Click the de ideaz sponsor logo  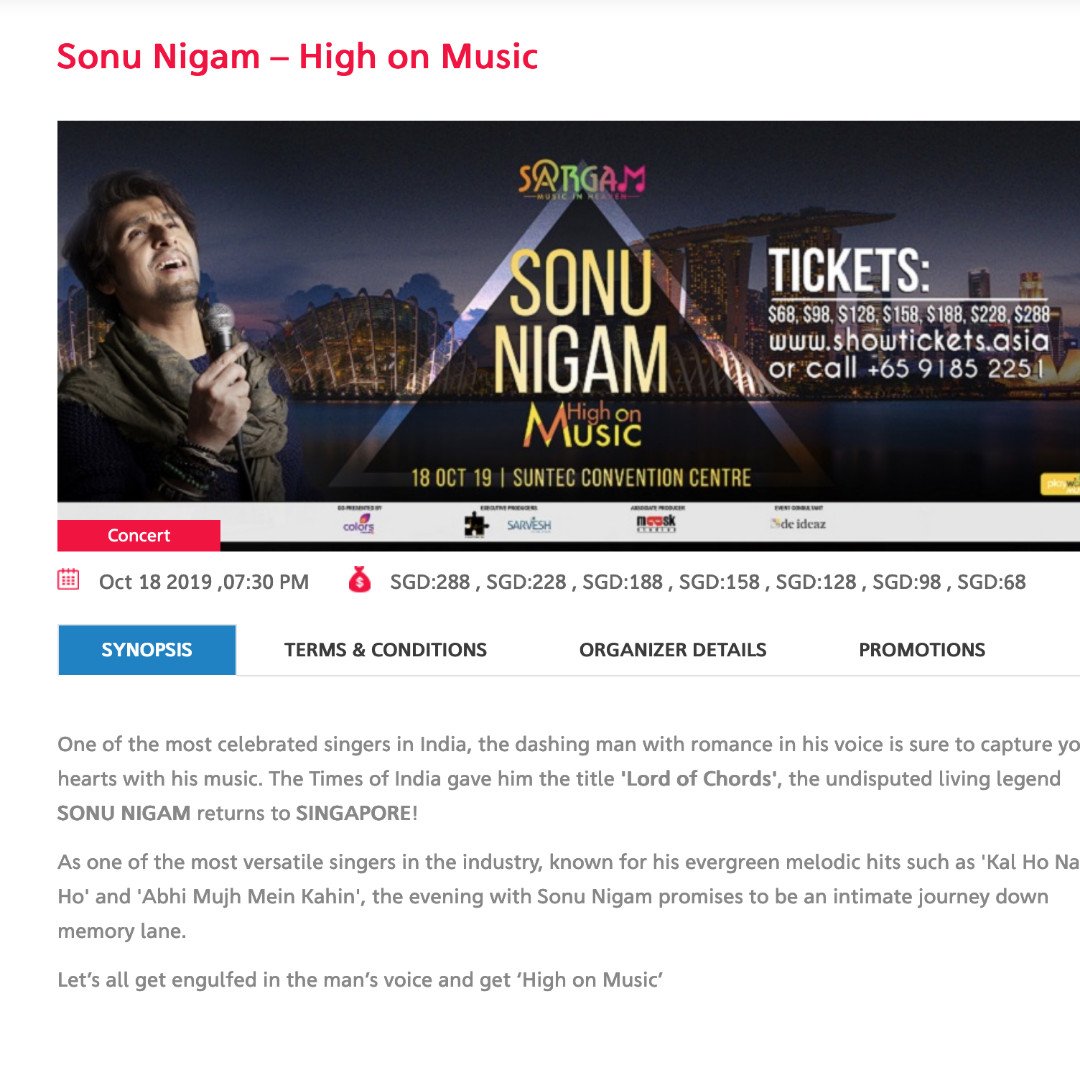click(799, 523)
